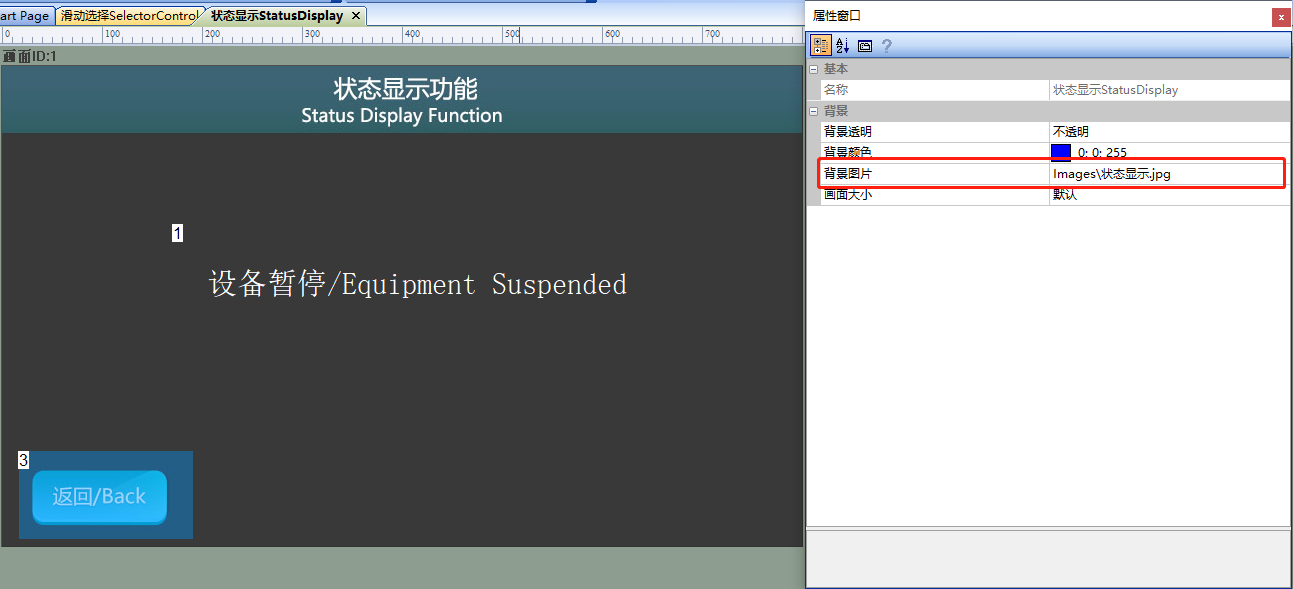The width and height of the screenshot is (1293, 589).
Task: Open the Start Page tab
Action: point(25,16)
